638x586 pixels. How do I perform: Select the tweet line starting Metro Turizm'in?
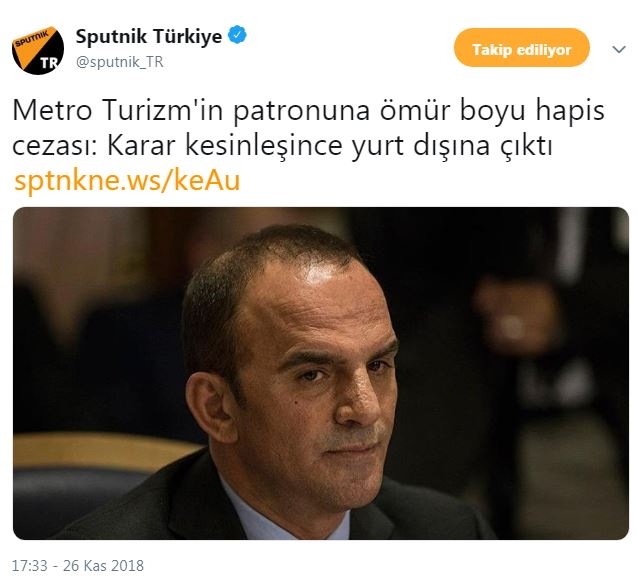click(x=308, y=110)
